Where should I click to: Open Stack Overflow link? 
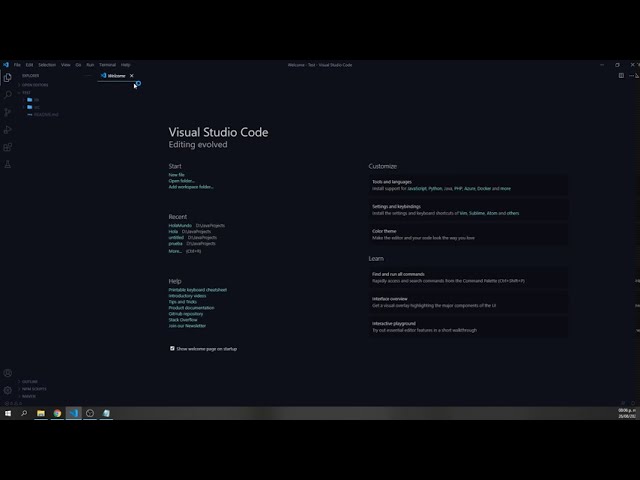click(x=183, y=320)
